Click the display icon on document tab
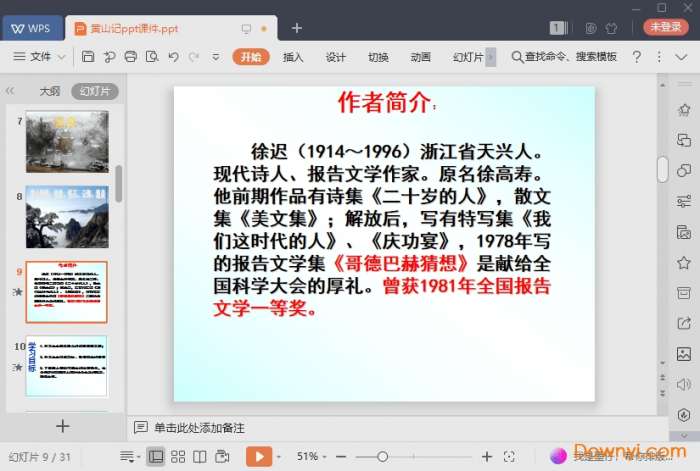 pos(246,29)
